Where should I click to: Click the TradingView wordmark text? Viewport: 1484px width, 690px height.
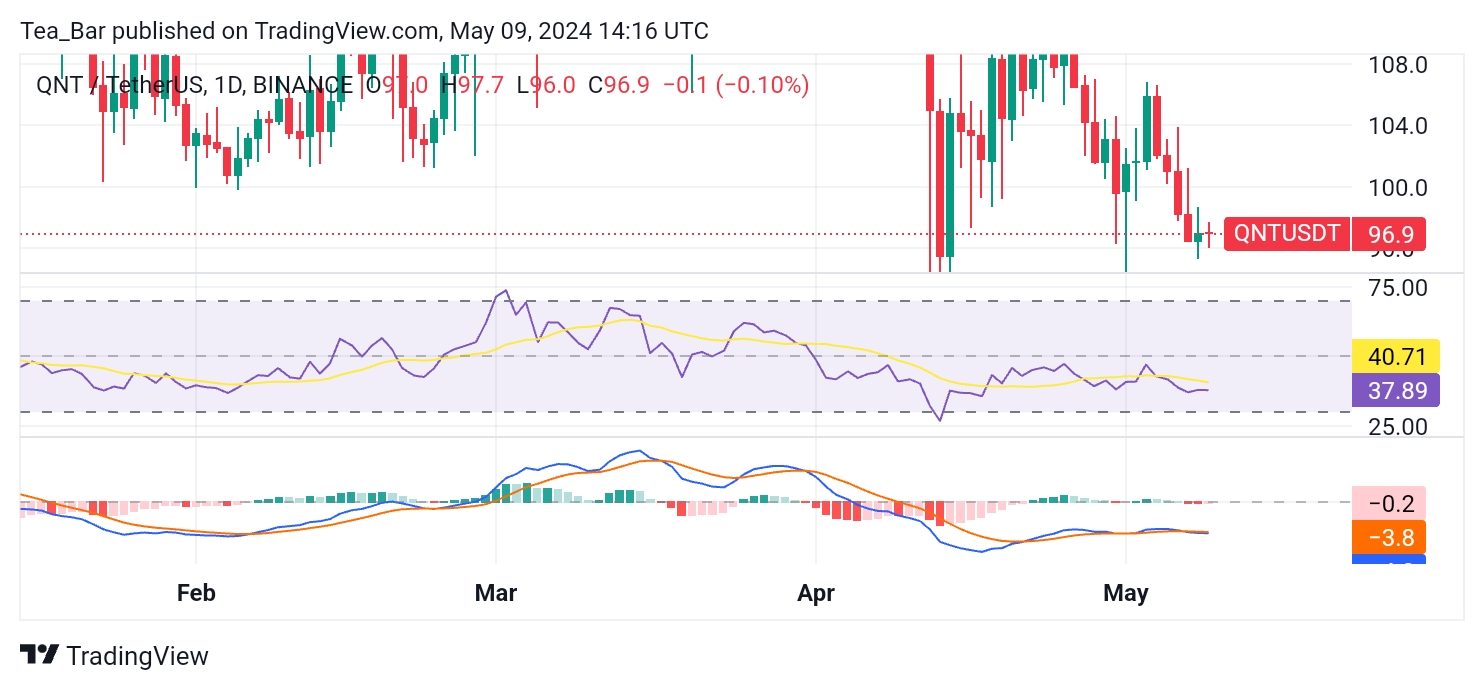point(137,656)
